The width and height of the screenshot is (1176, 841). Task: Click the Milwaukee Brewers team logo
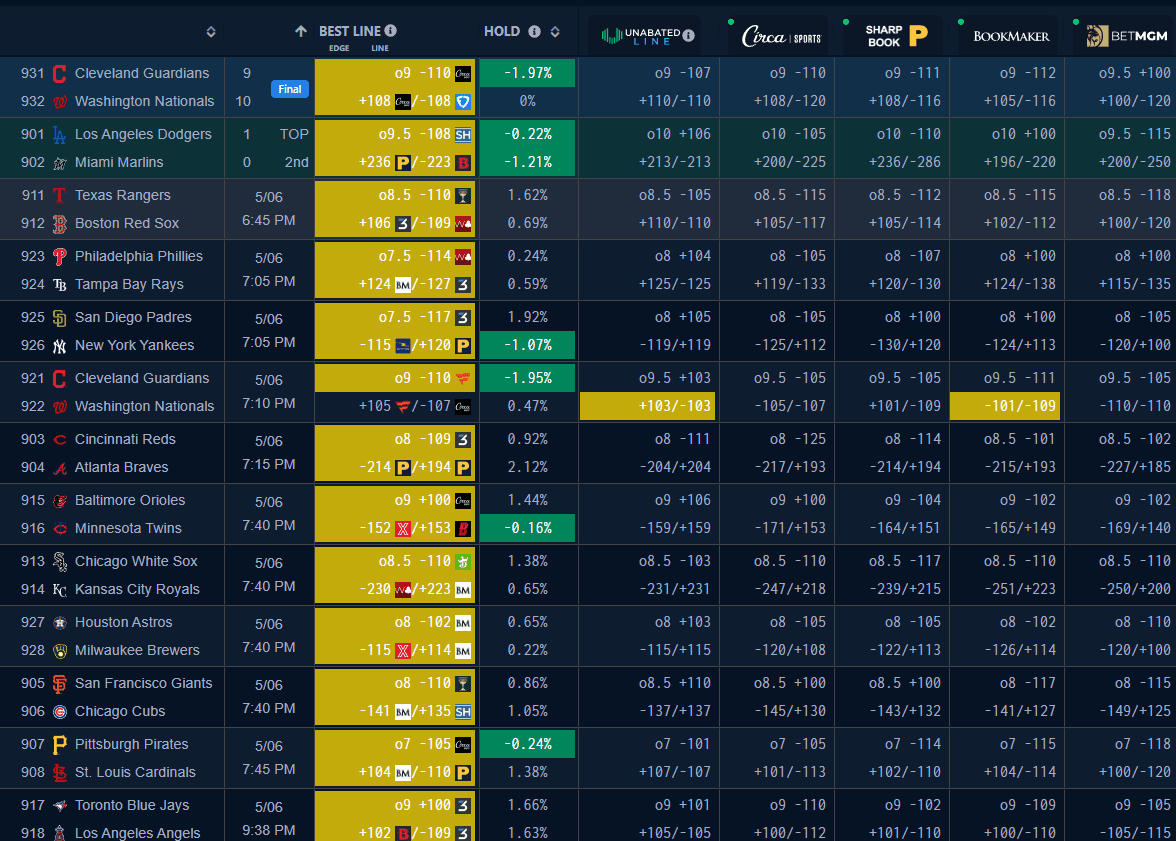[60, 650]
